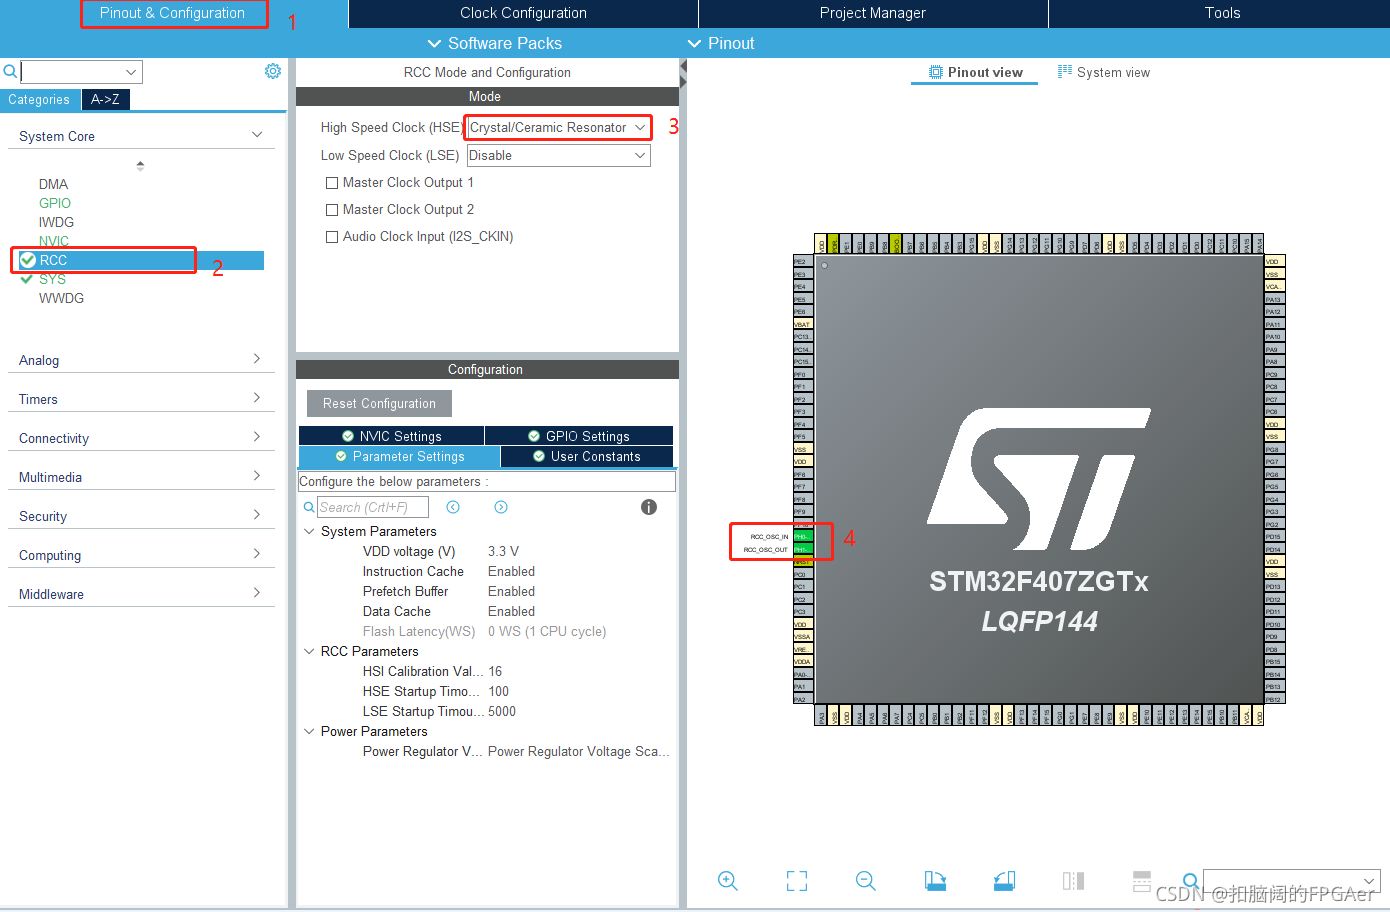Open the User Constants tab
The width and height of the screenshot is (1390, 912).
587,456
